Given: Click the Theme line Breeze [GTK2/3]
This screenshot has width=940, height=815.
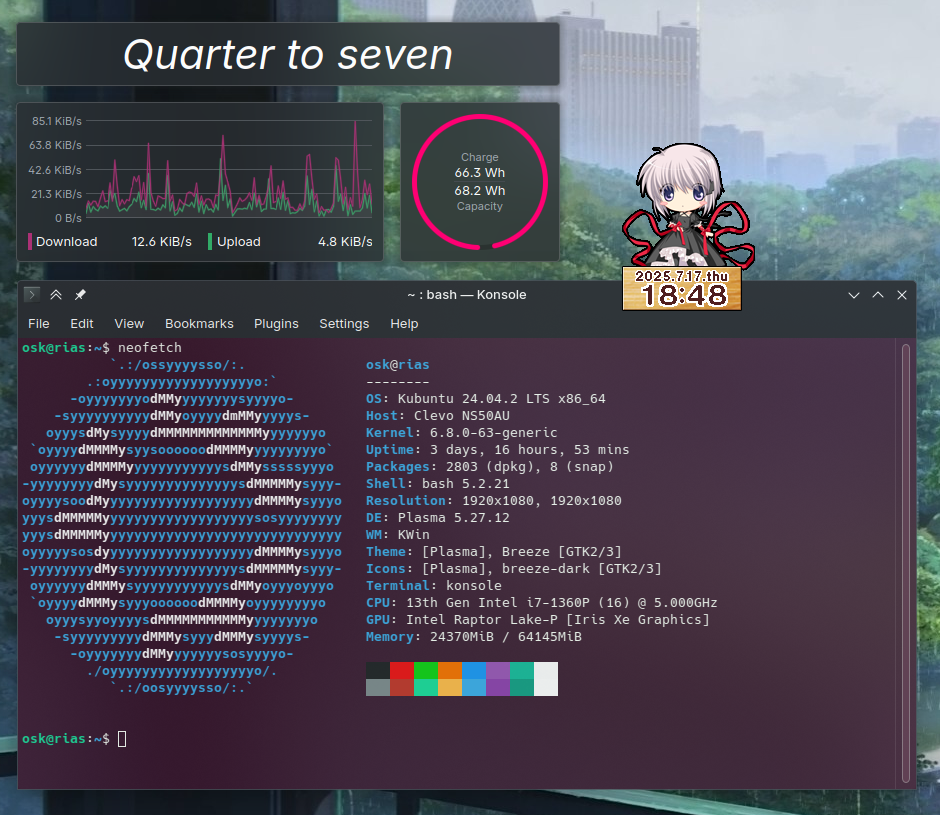Looking at the screenshot, I should pyautogui.click(x=494, y=552).
